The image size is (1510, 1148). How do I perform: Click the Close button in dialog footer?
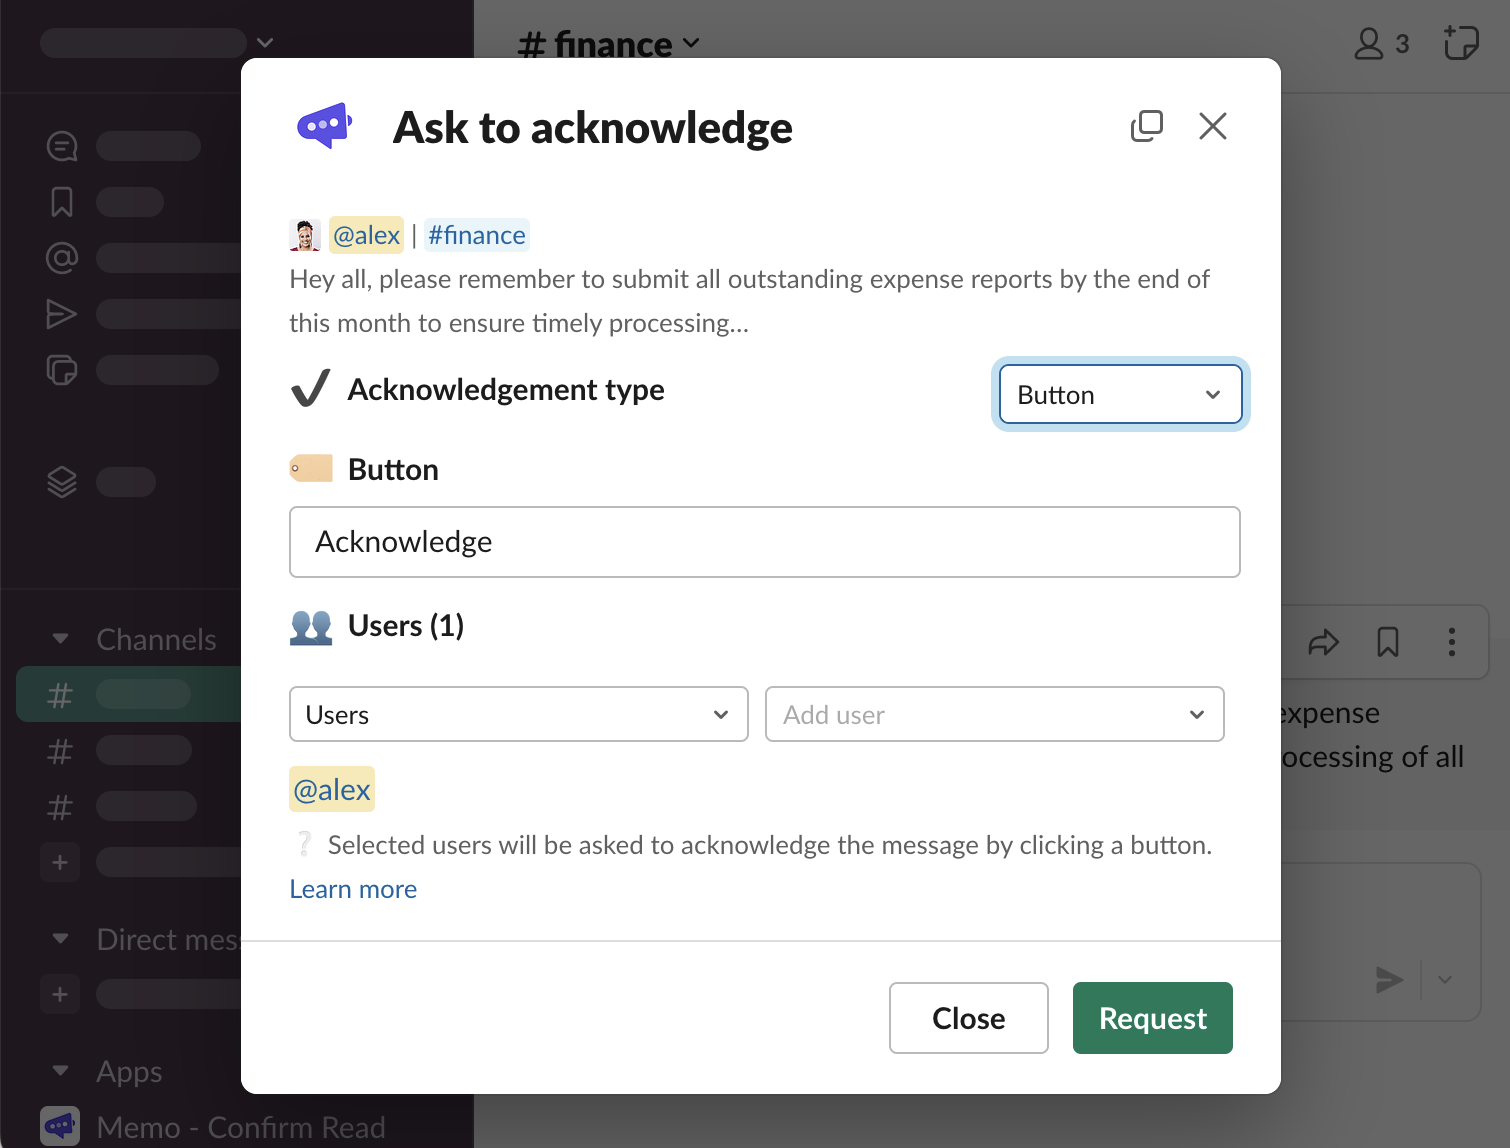[968, 1018]
